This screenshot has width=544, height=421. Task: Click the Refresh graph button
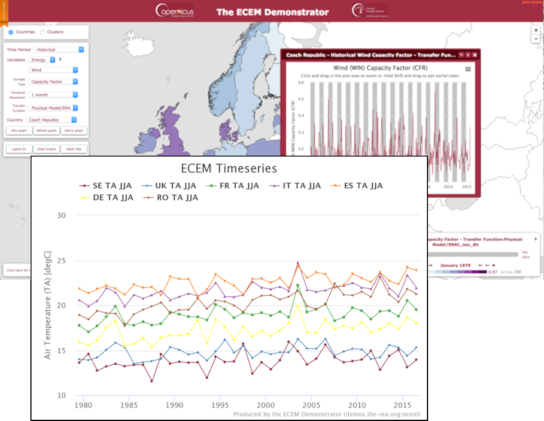46,130
